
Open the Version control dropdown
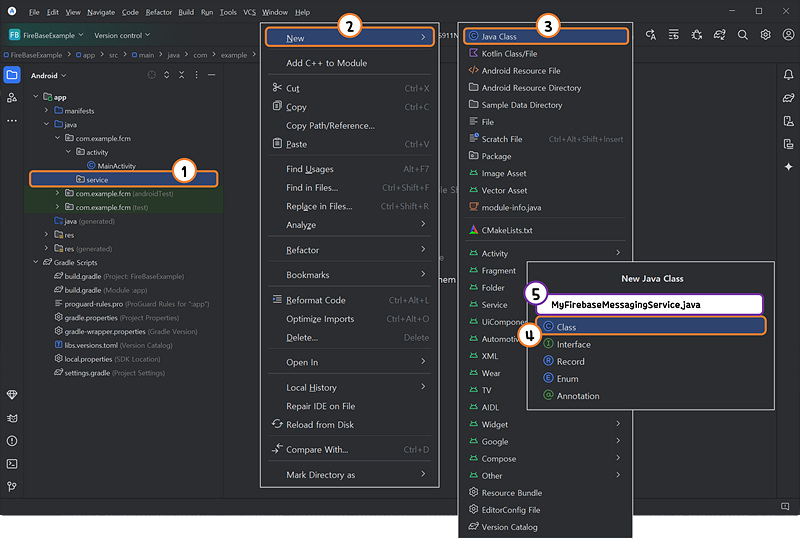click(x=122, y=35)
